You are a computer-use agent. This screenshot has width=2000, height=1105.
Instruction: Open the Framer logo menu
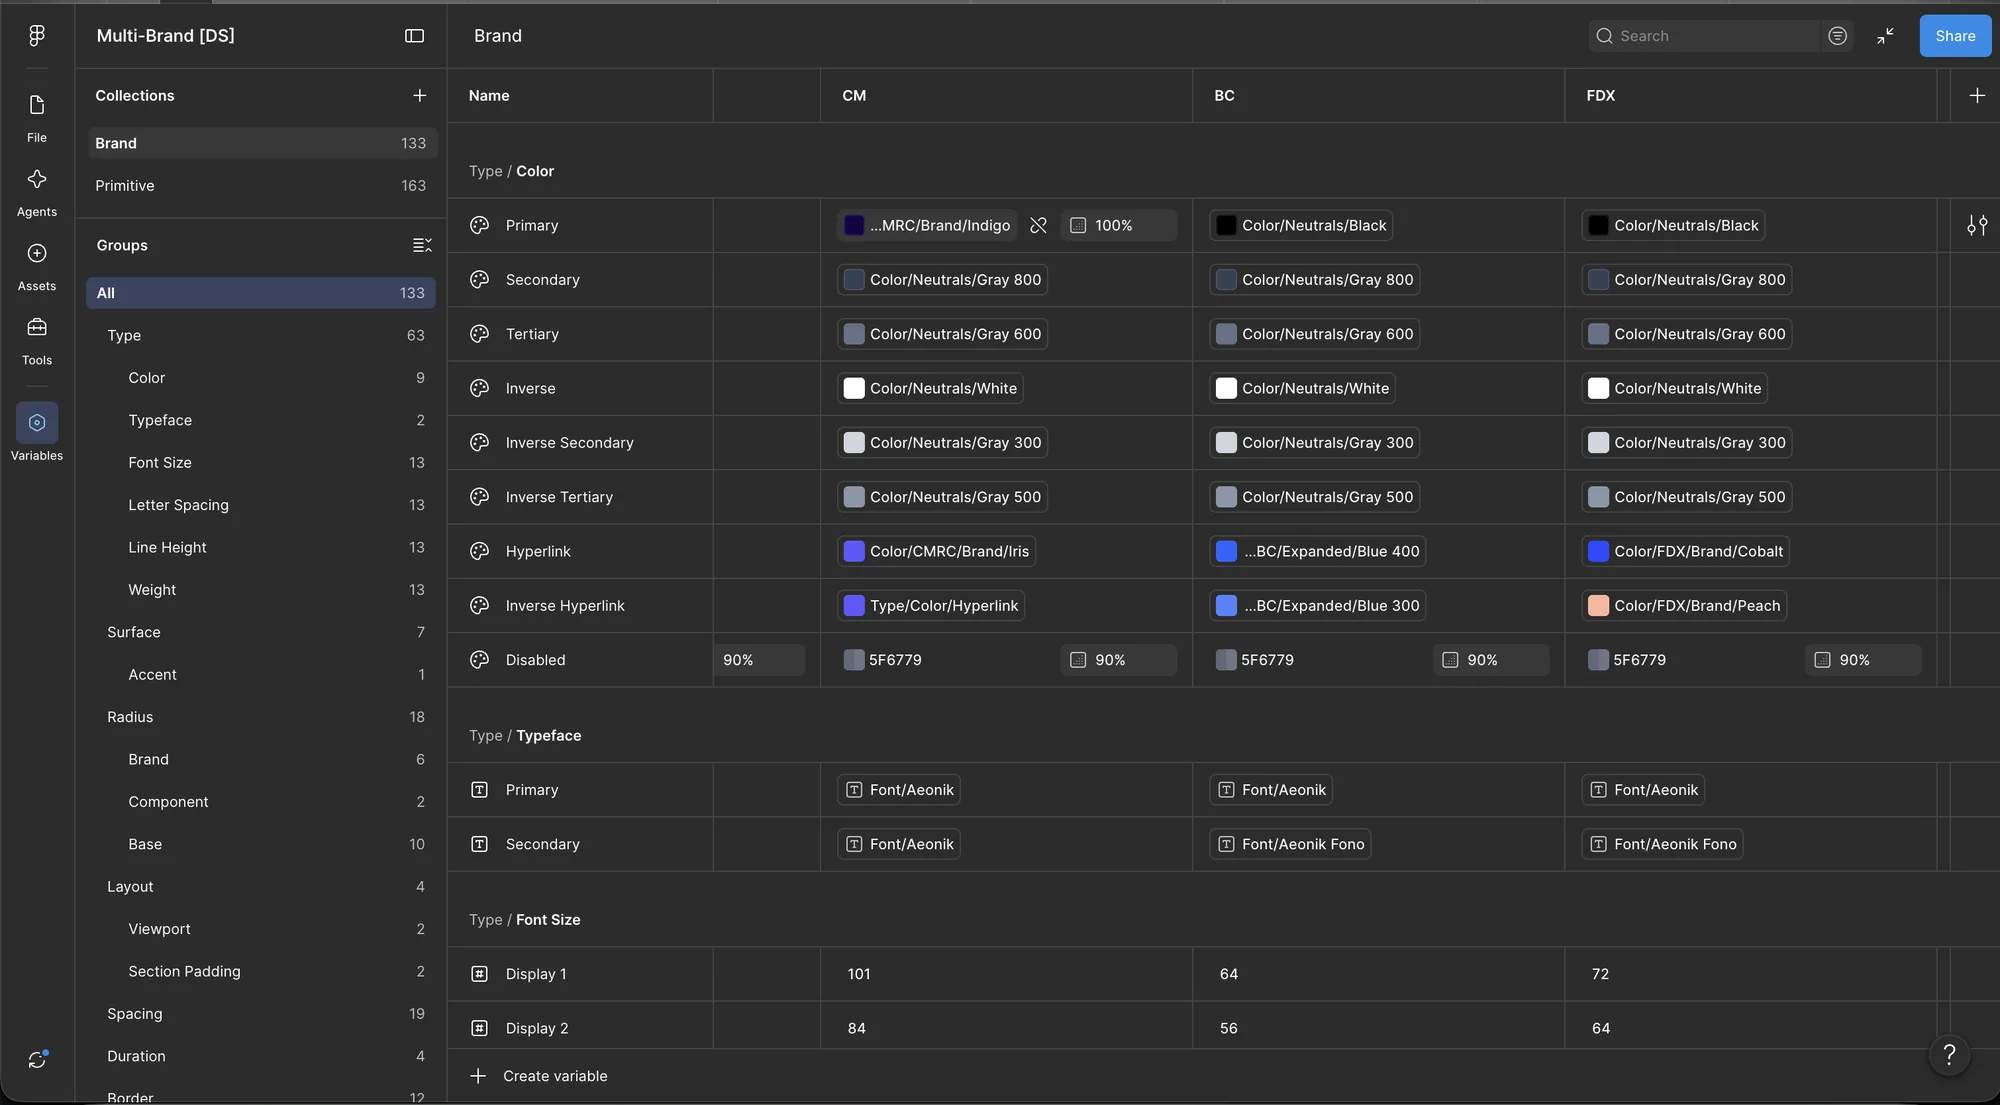tap(37, 35)
